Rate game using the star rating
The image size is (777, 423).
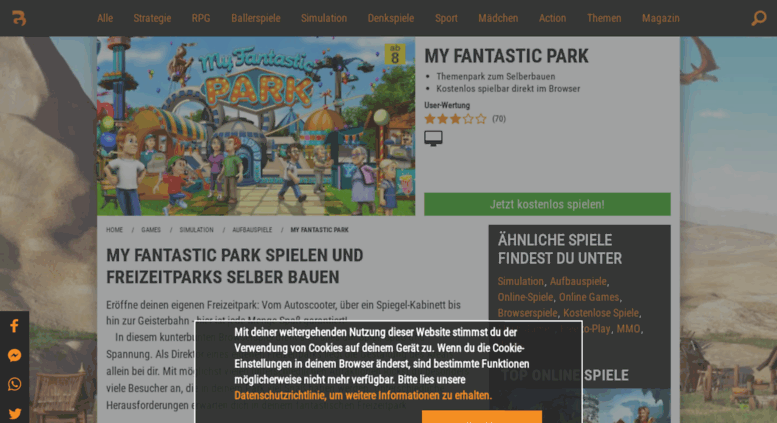pos(455,119)
